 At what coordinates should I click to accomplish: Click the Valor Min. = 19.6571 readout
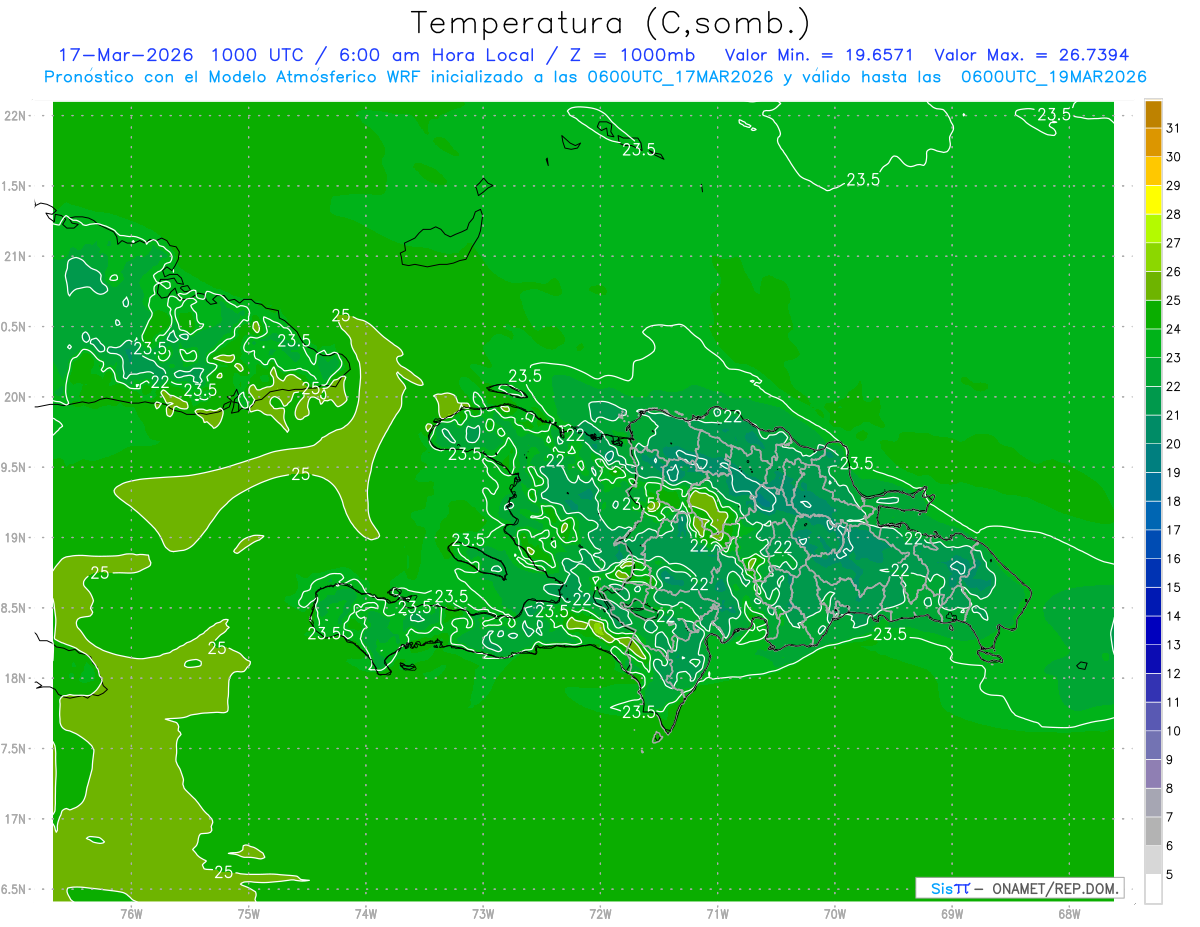tap(819, 55)
